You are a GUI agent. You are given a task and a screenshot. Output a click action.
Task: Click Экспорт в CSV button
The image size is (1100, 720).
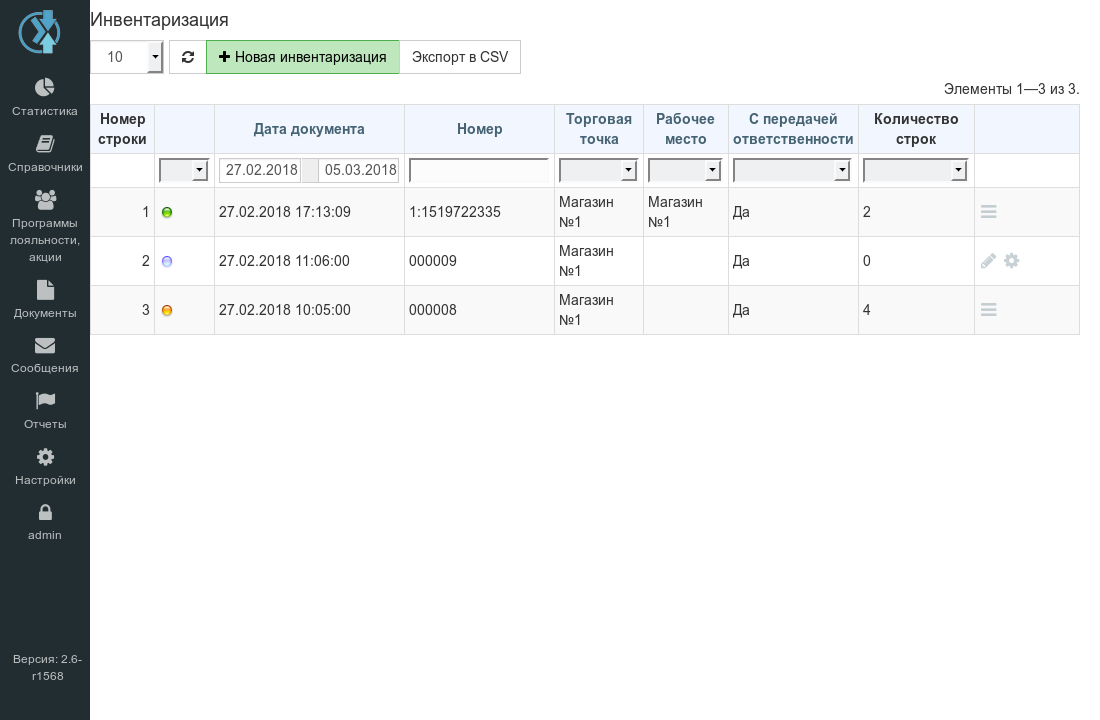460,57
